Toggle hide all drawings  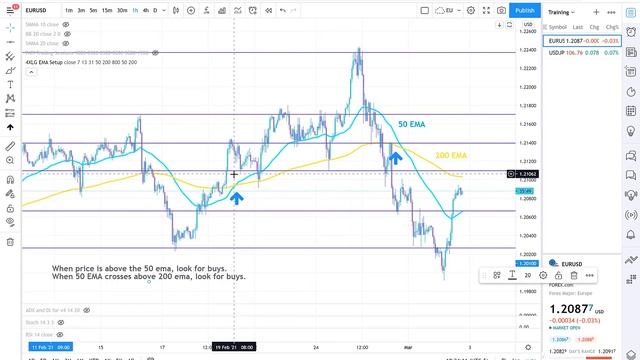[10, 222]
